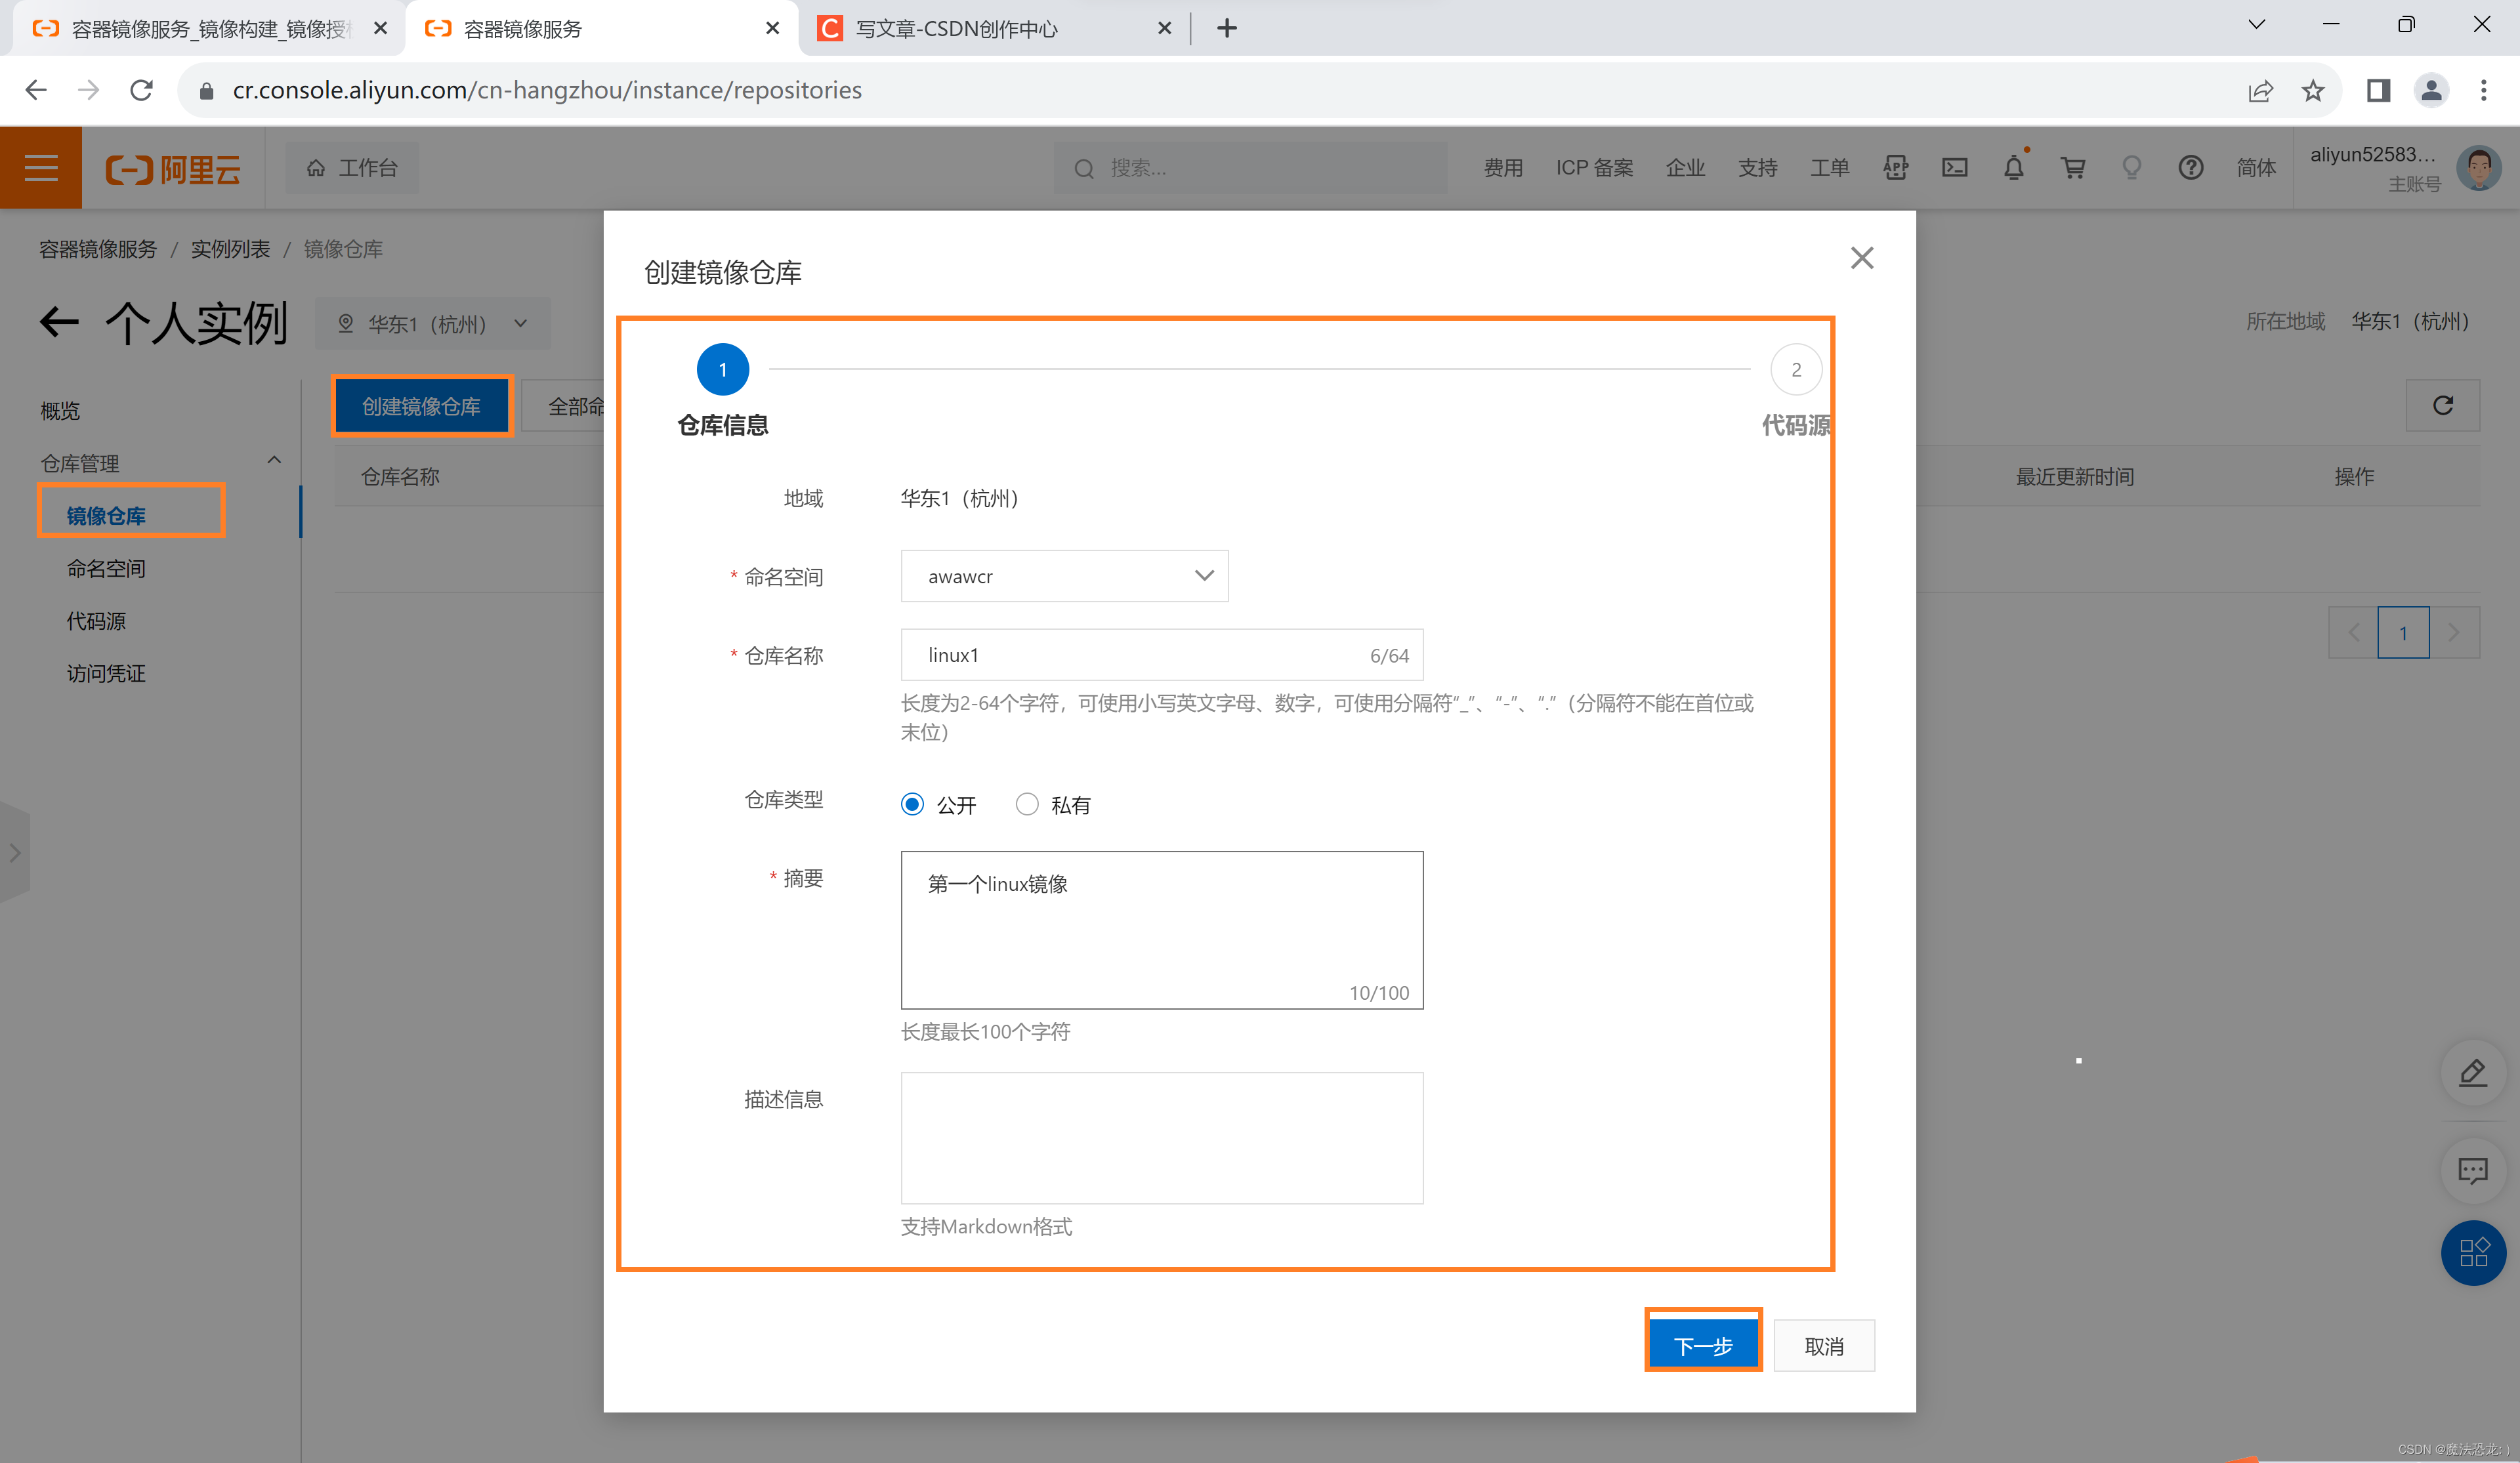The width and height of the screenshot is (2520, 1463).
Task: Expand the 华东1（杭州） region selector
Action: tap(432, 324)
